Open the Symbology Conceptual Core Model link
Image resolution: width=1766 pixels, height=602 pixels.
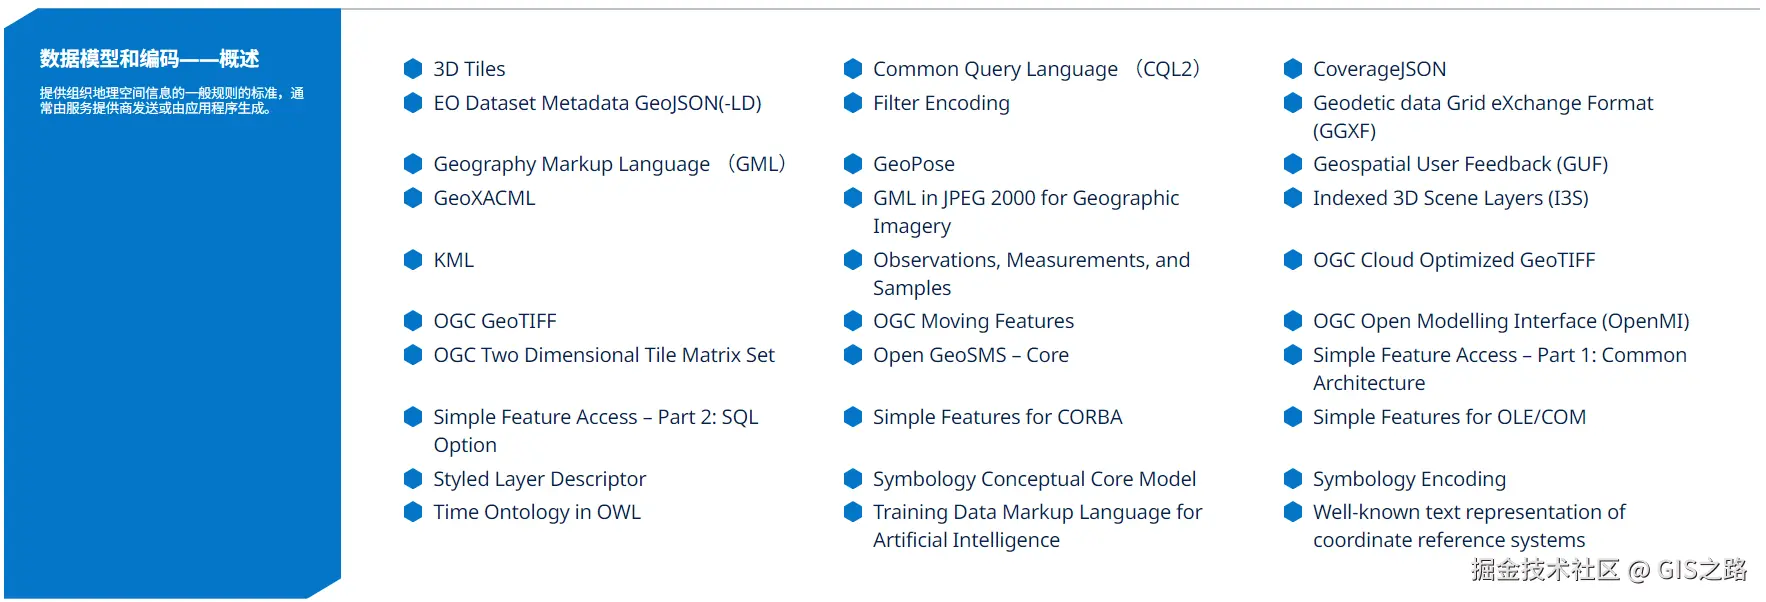point(1034,479)
